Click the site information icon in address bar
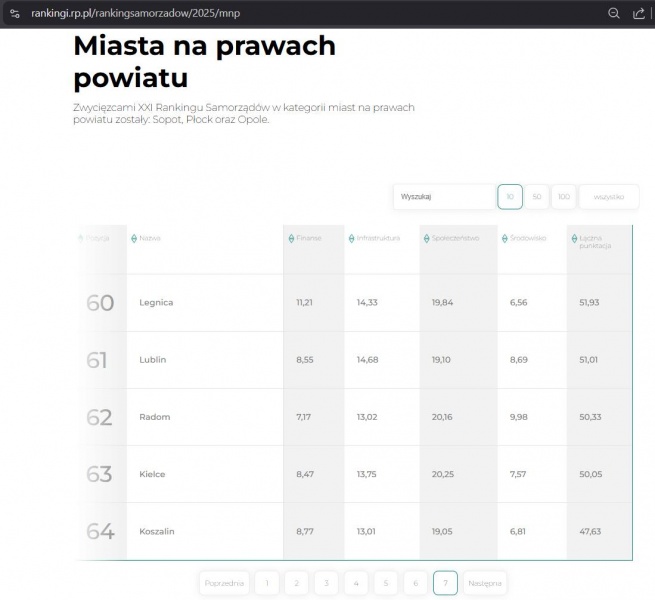 click(14, 13)
